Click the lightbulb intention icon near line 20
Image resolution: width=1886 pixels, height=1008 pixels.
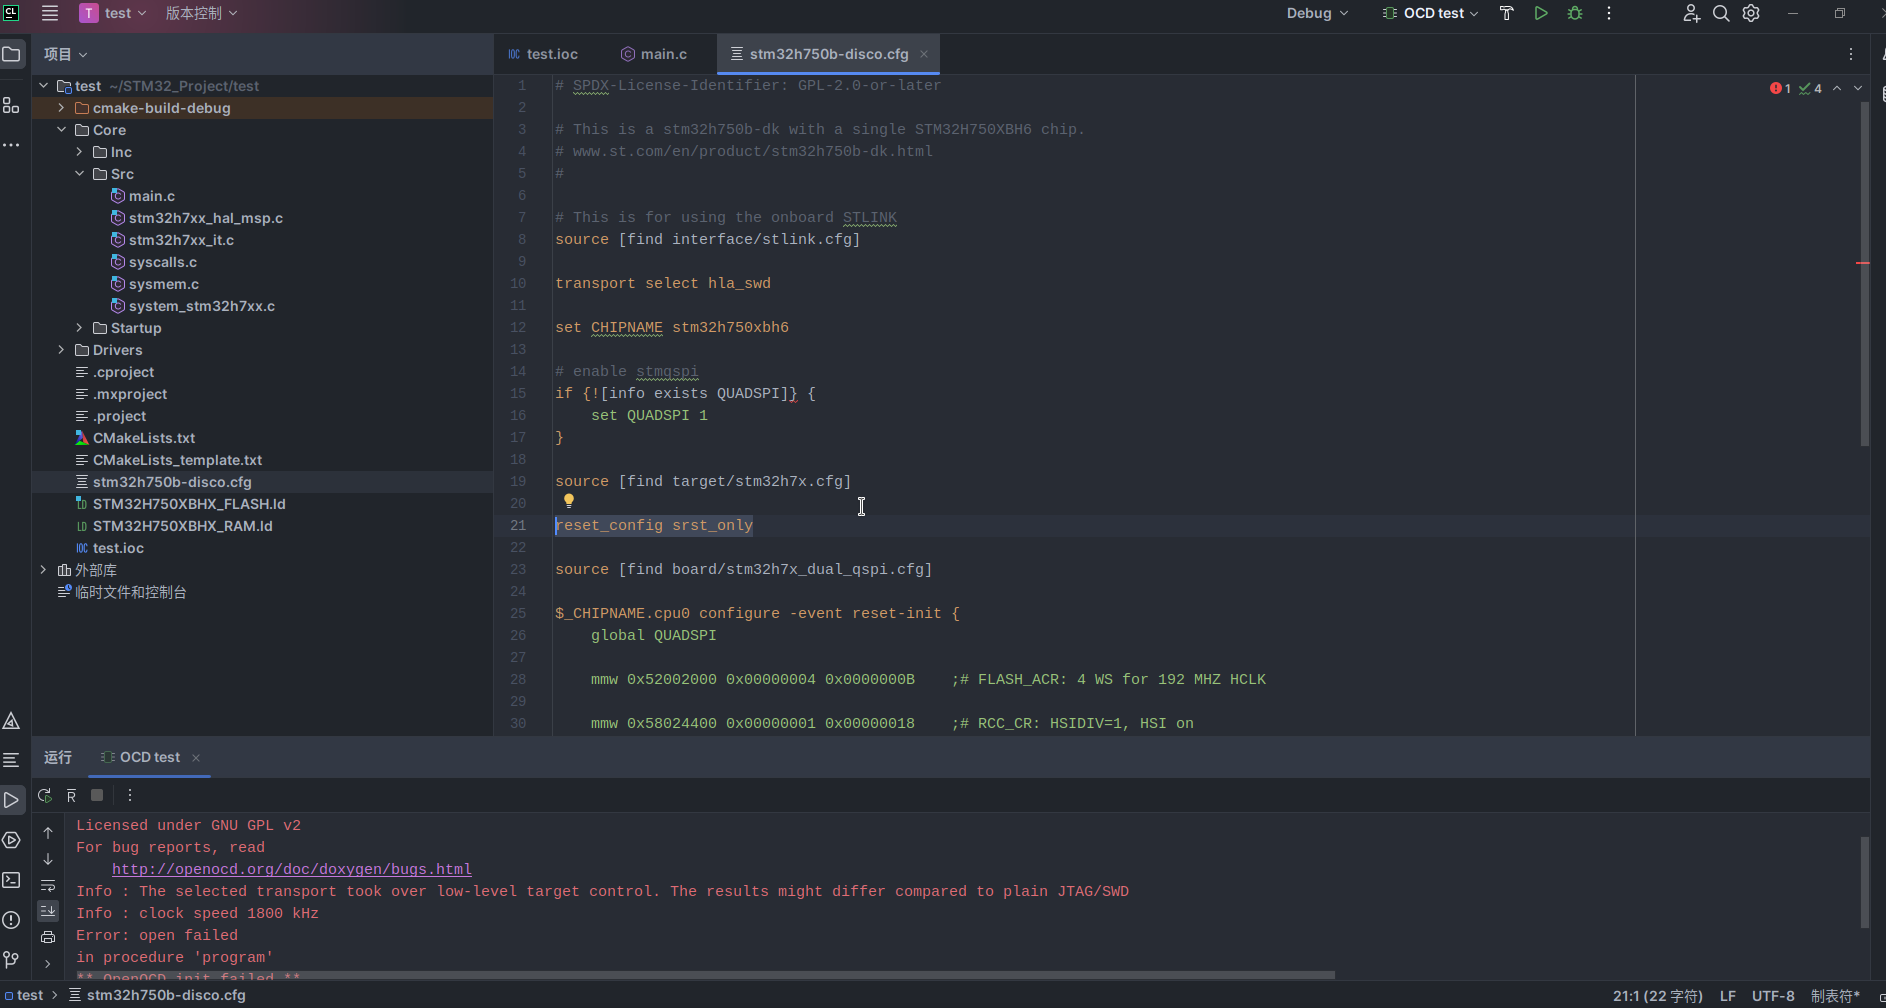pyautogui.click(x=569, y=500)
